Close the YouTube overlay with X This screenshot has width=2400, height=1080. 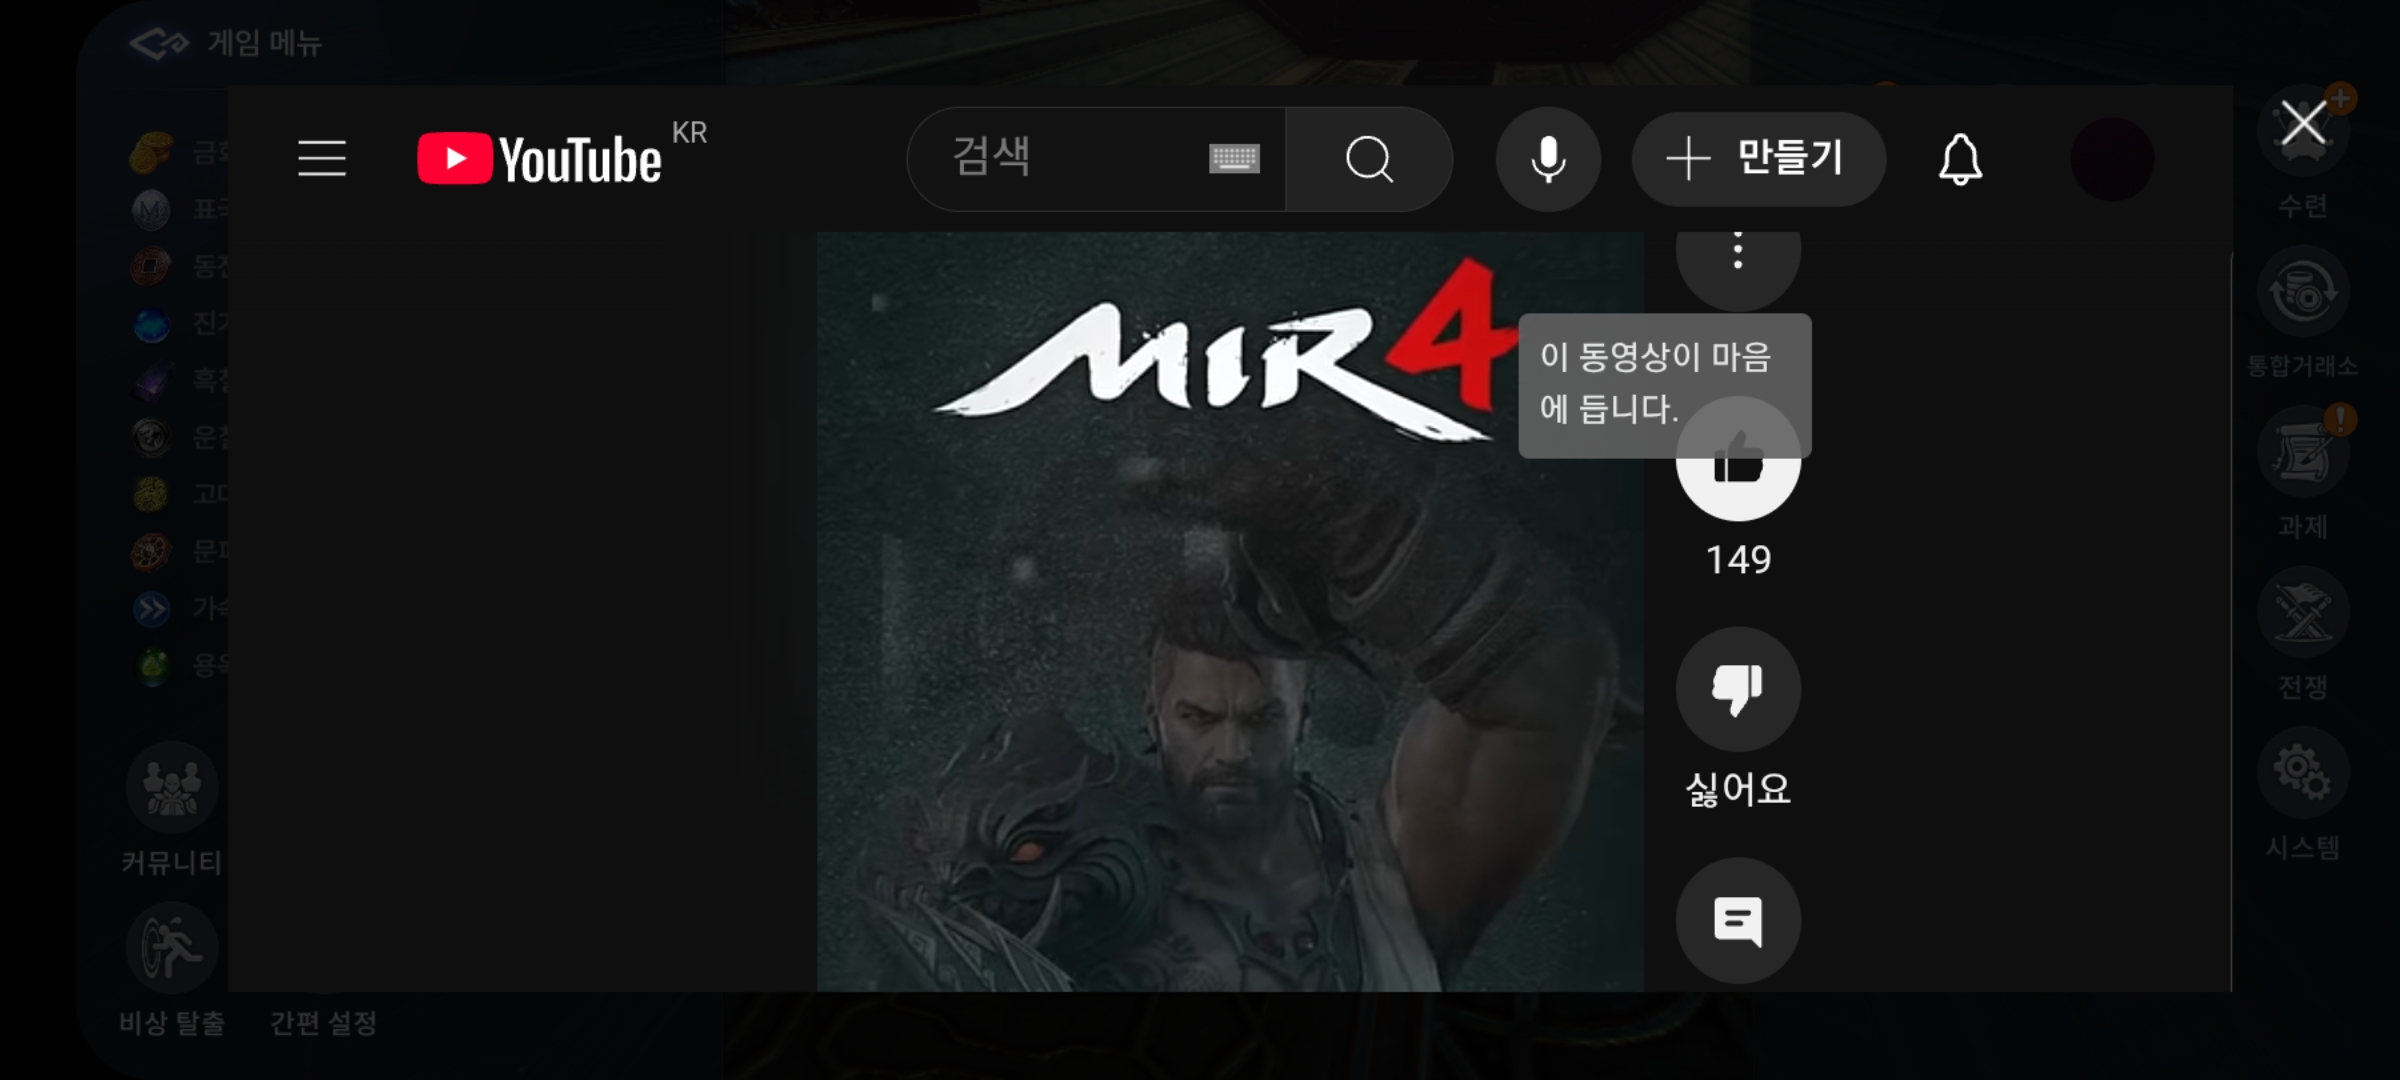[x=2303, y=125]
